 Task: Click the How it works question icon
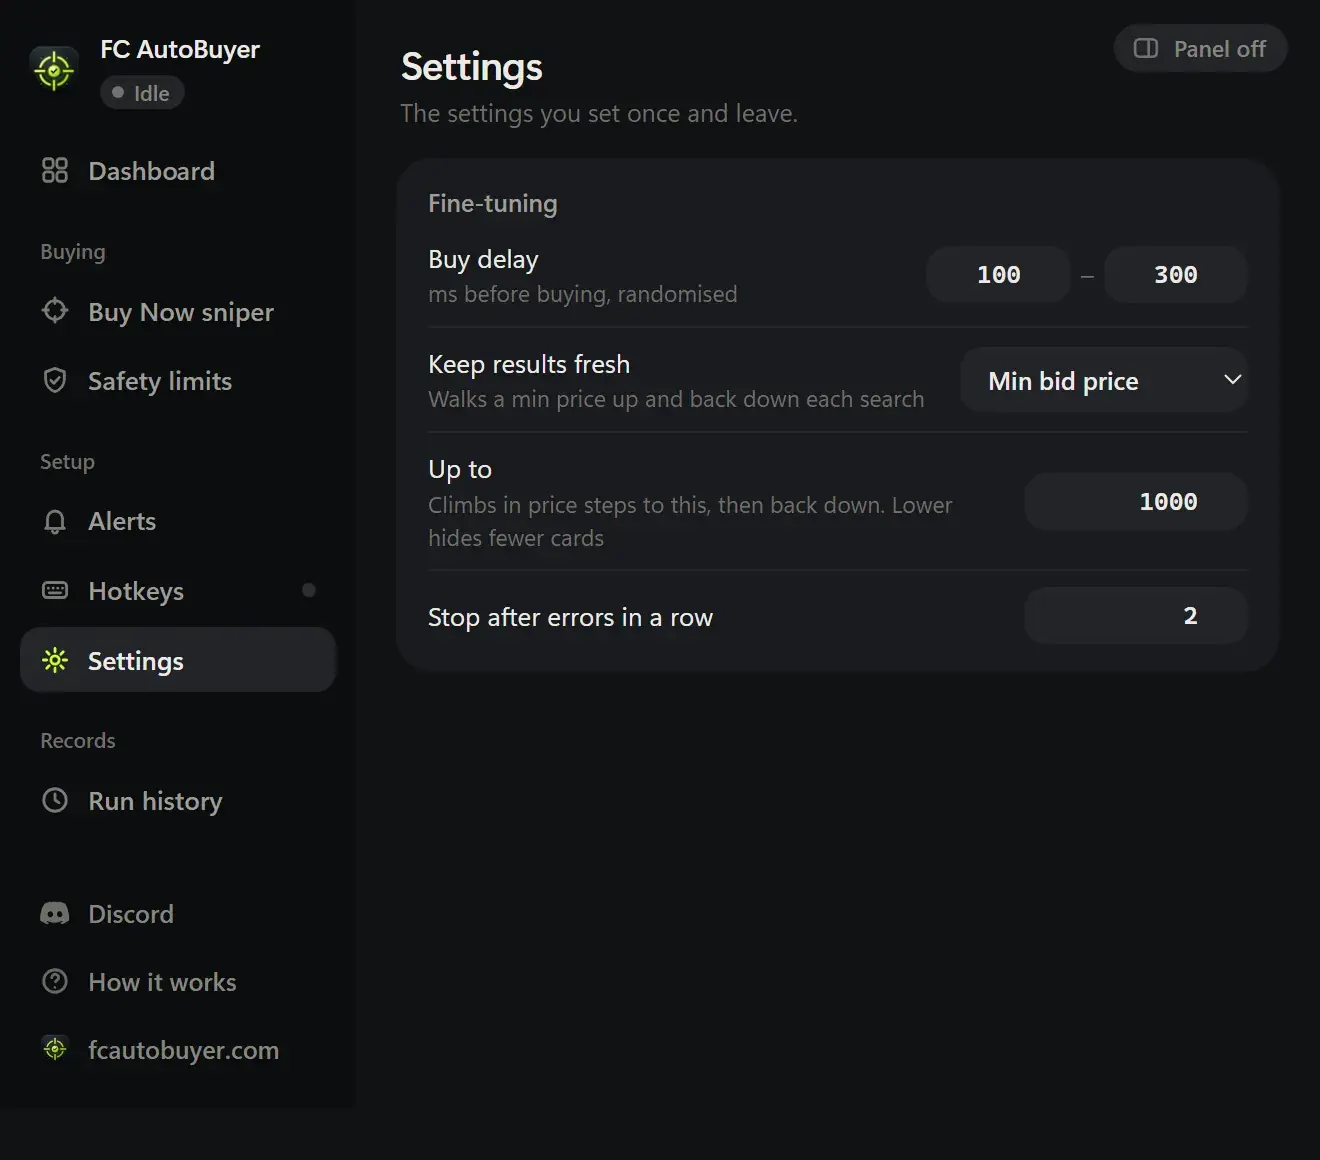pos(55,981)
